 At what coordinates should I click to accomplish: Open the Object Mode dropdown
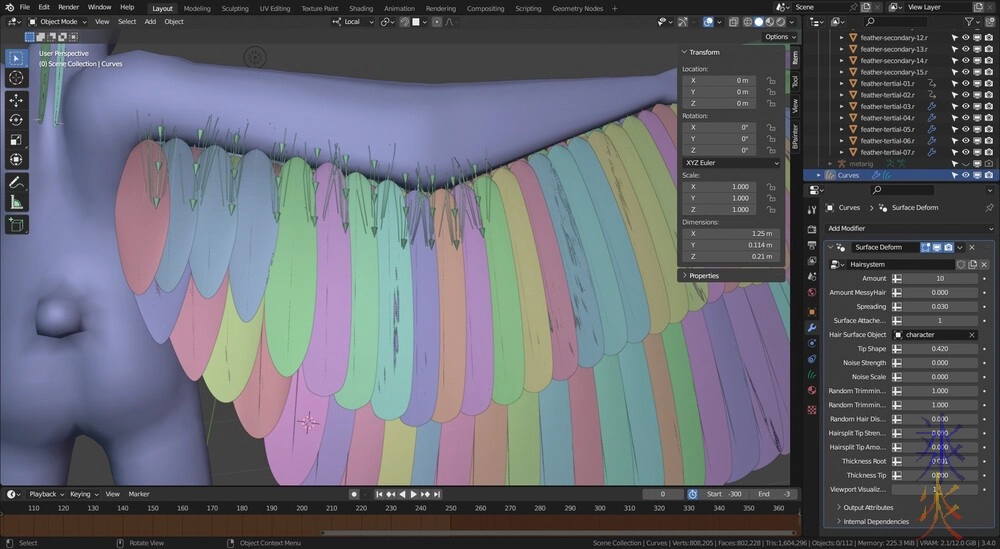[58, 21]
